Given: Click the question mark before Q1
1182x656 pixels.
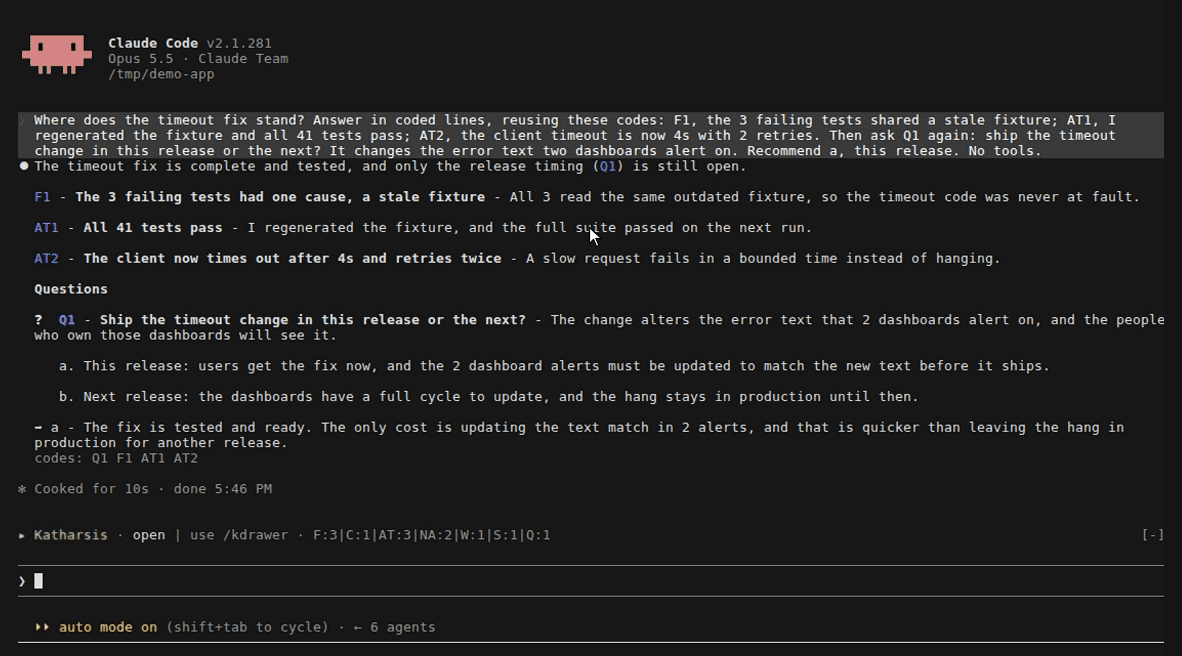Looking at the screenshot, I should pos(38,320).
